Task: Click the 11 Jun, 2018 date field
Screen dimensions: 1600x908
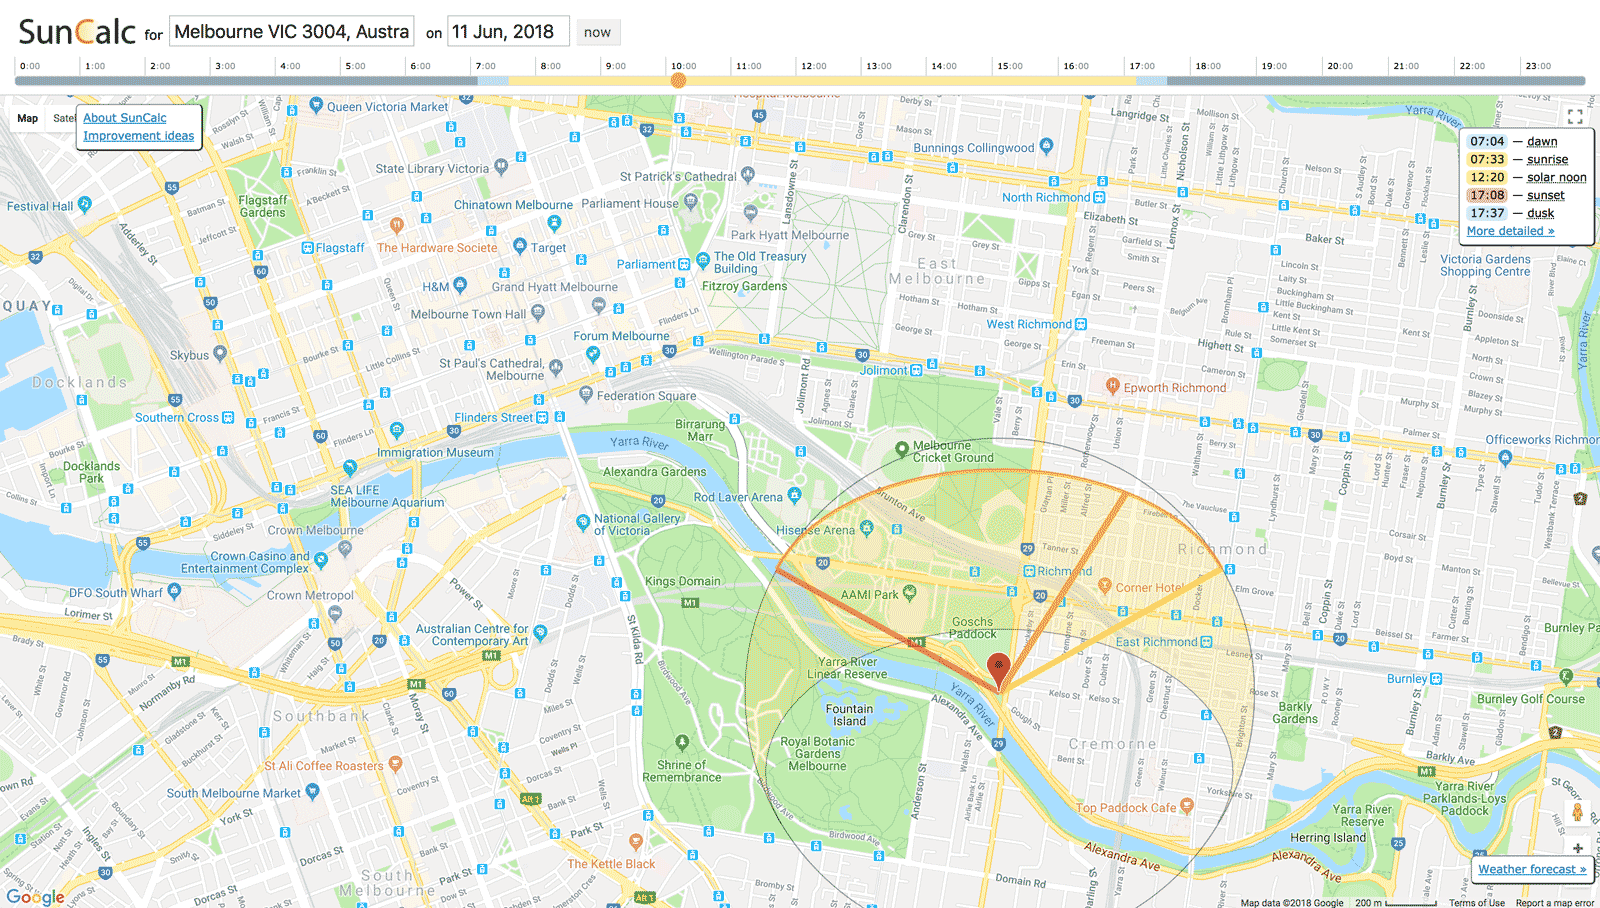Action: [x=508, y=32]
